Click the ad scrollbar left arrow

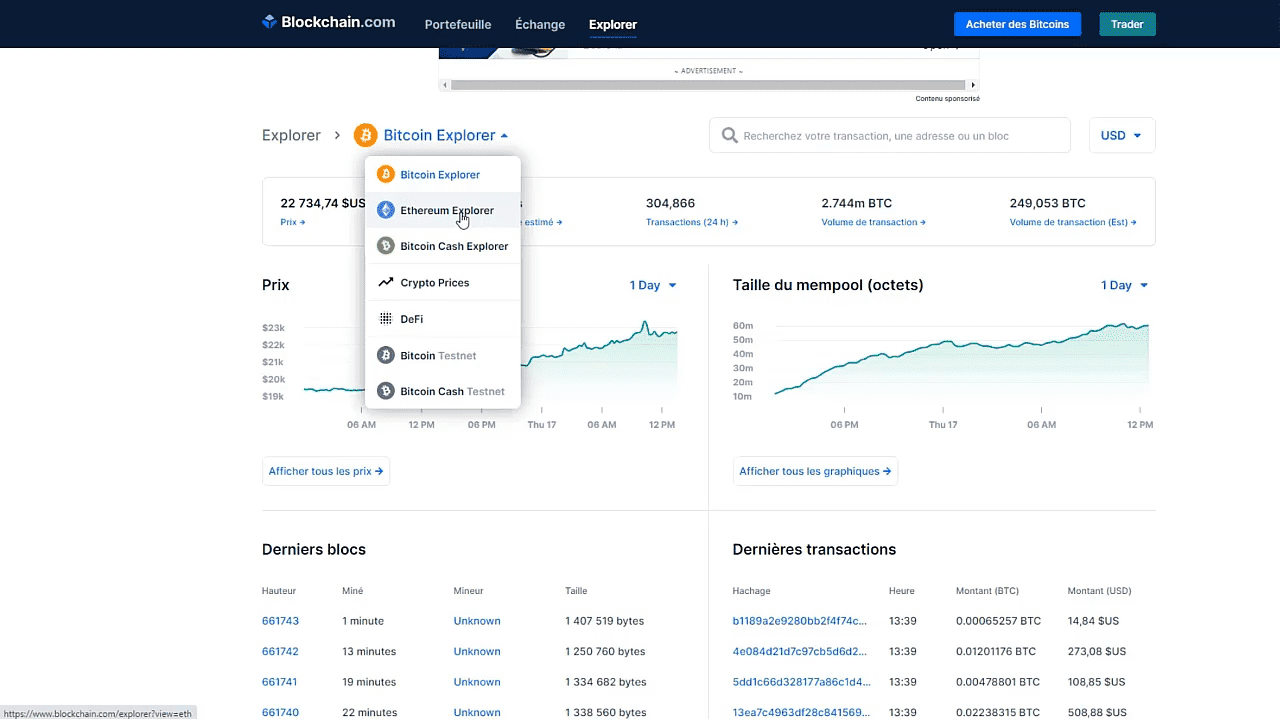tap(445, 85)
